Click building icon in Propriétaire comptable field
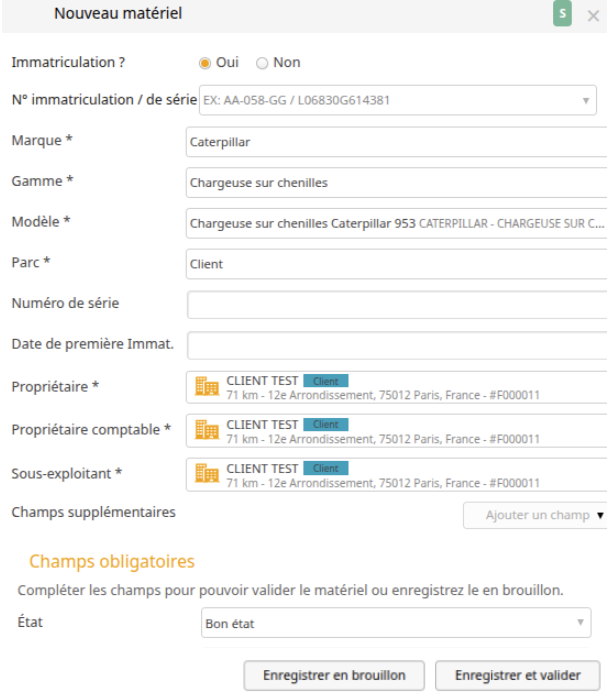Viewport: 615px width, 699px height. tap(207, 430)
